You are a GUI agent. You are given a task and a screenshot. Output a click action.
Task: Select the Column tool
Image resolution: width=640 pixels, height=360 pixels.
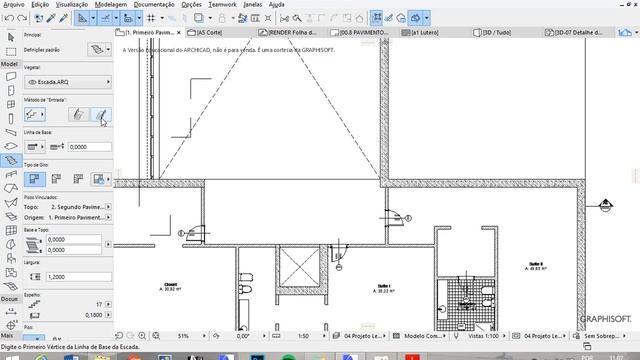coord(11,118)
